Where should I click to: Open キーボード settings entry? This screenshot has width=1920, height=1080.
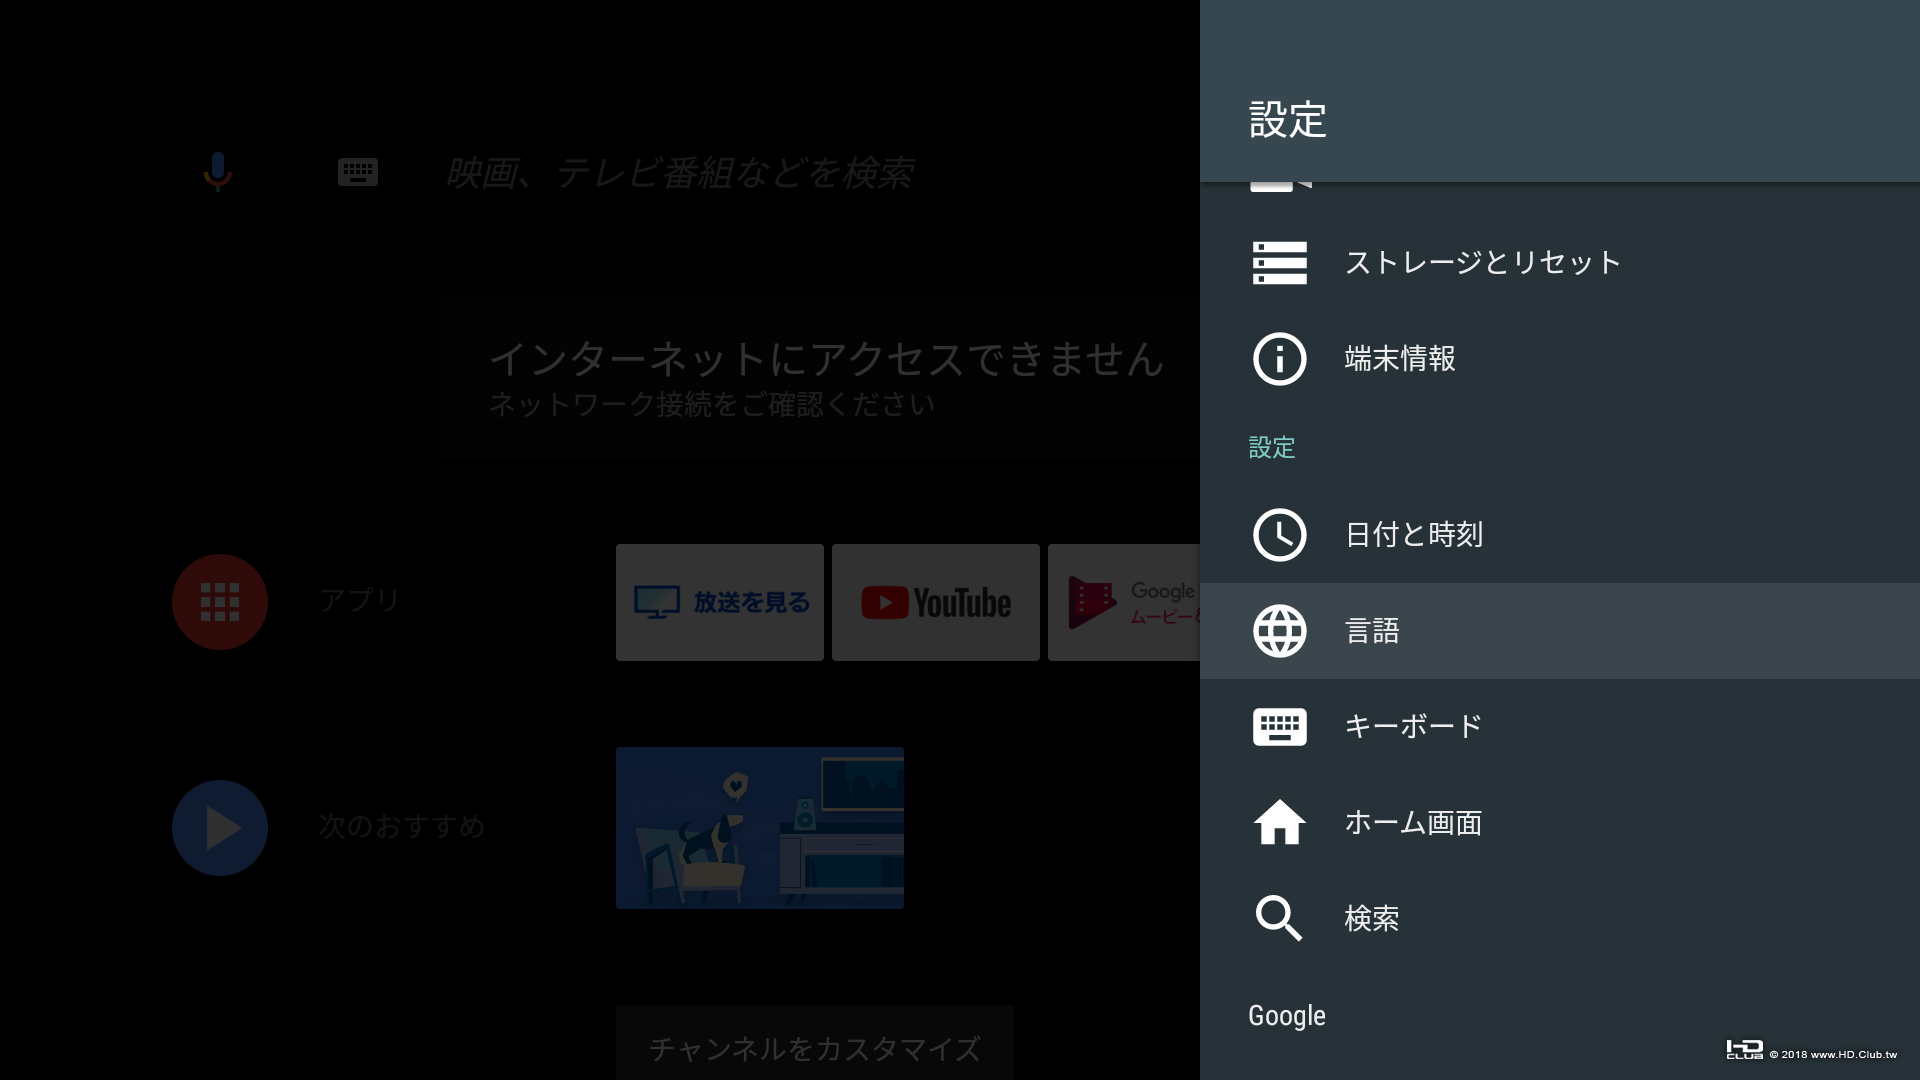[x=1560, y=727]
